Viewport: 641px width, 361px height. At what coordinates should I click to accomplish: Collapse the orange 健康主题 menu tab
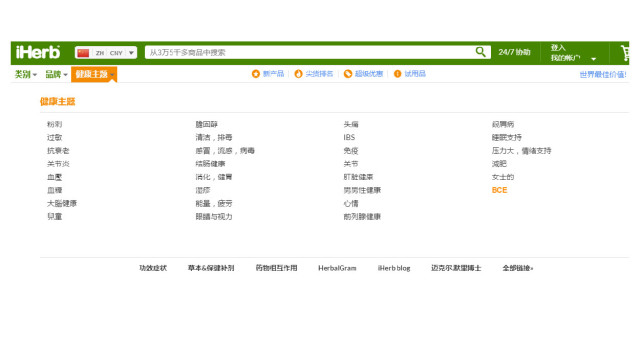click(94, 74)
